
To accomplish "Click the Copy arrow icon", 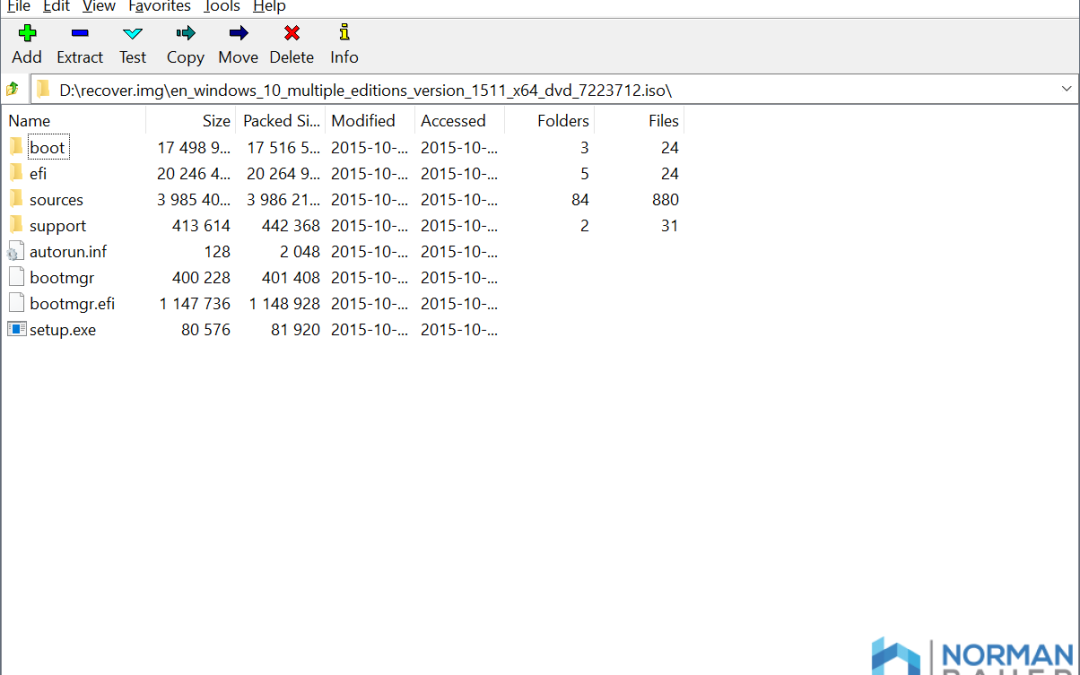I will pos(185,32).
